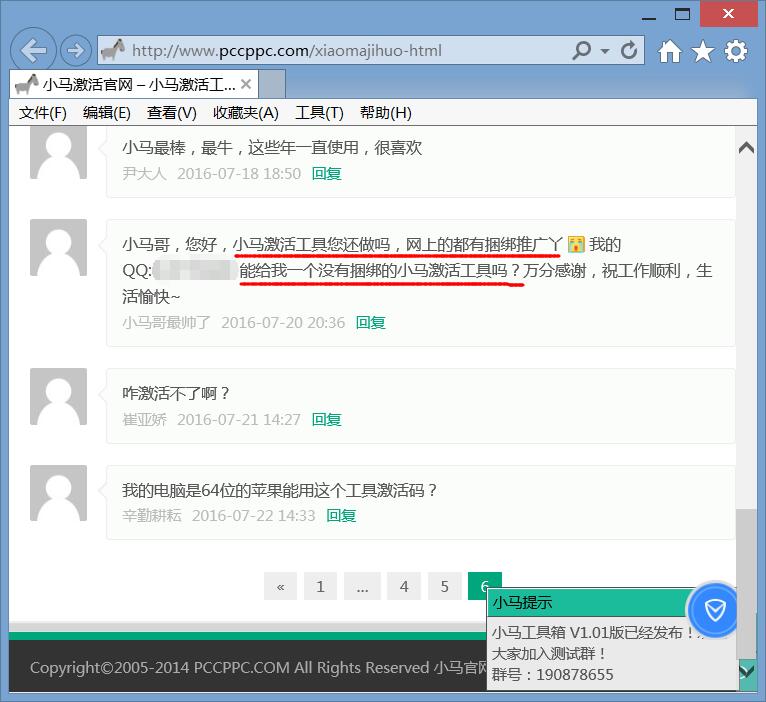Click 回复 under 小马哥最帅了's comment
766x702 pixels.
coord(370,322)
